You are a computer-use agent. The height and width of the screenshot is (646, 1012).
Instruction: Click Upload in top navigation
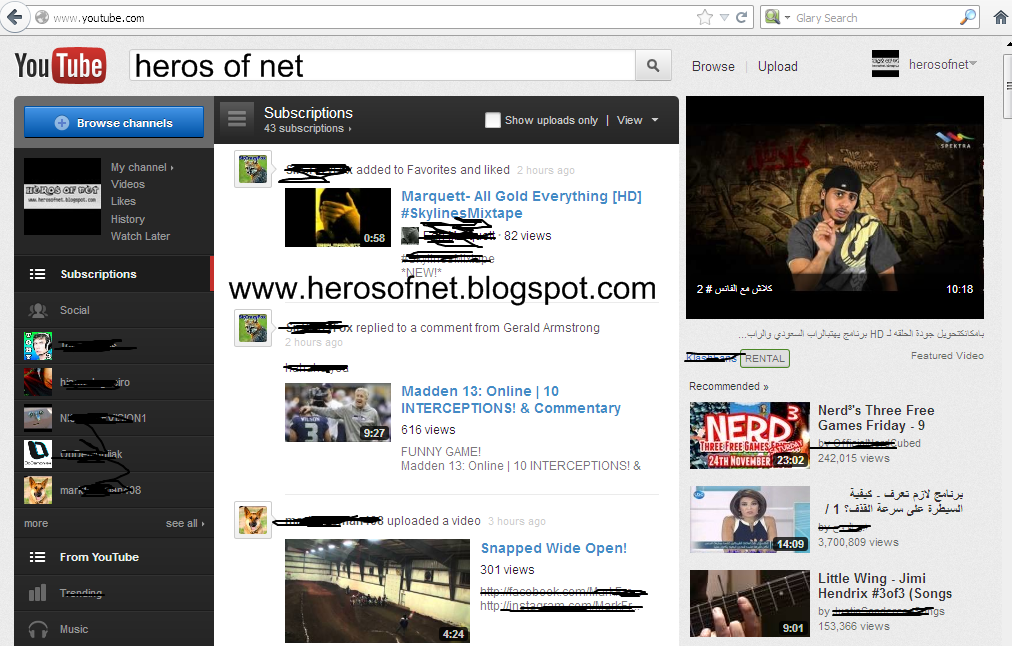click(778, 66)
